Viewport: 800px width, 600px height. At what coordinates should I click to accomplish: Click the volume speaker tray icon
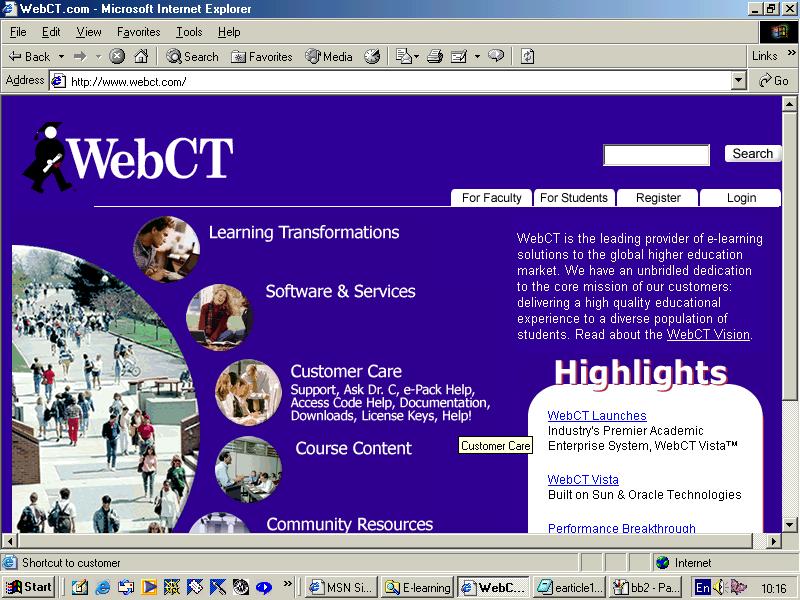[720, 588]
